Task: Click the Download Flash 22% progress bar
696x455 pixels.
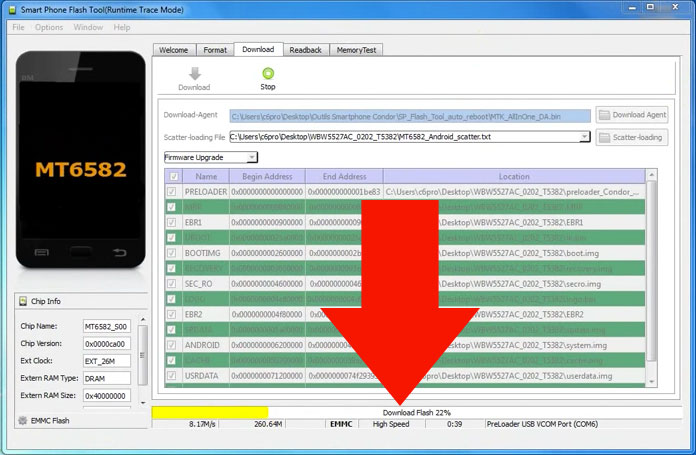Action: pos(417,412)
